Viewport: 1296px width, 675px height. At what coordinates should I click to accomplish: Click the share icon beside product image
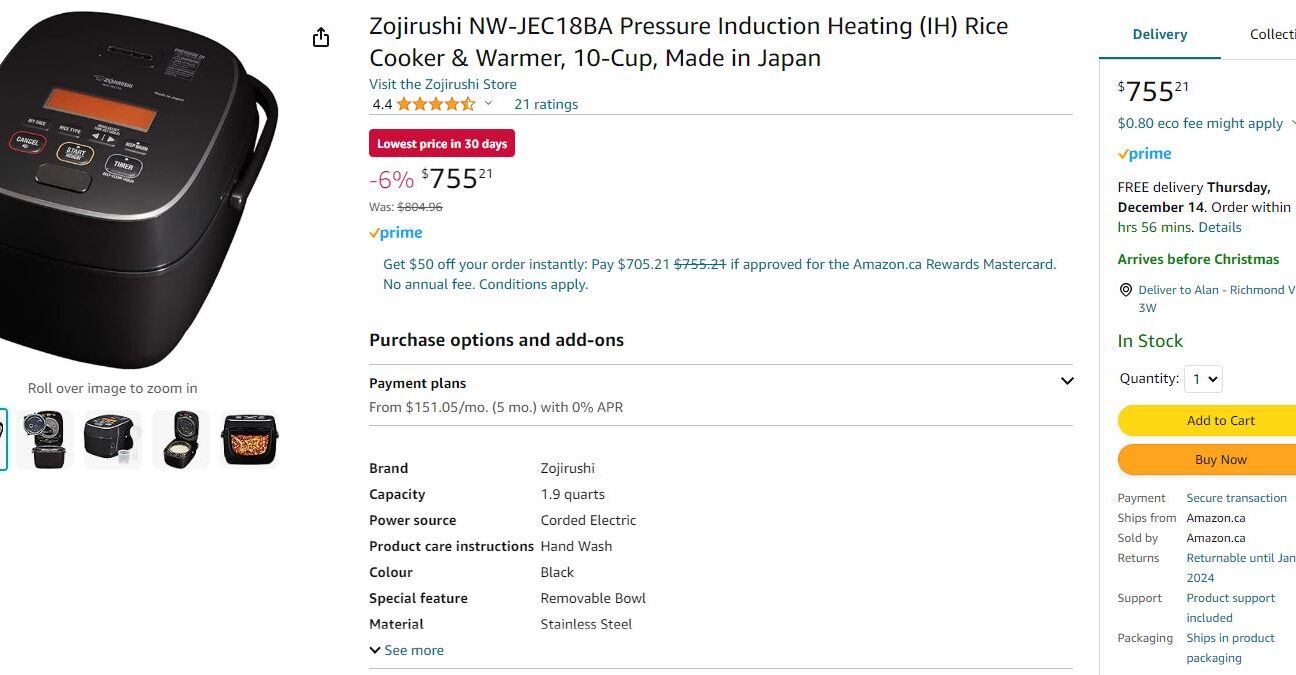(320, 38)
